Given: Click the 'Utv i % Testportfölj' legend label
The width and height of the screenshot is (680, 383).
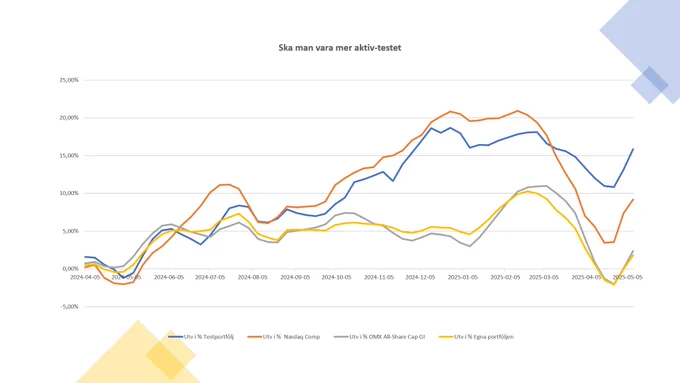Looking at the screenshot, I should click(x=209, y=337).
